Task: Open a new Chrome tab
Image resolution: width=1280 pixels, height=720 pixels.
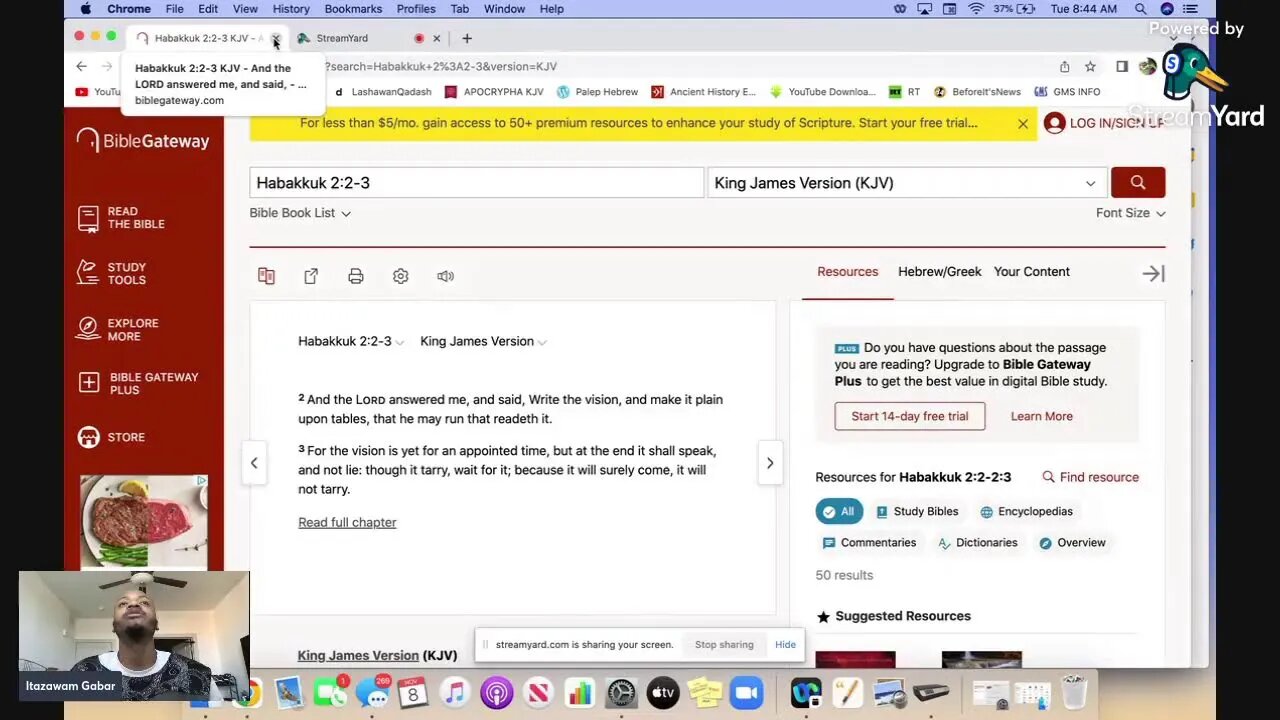Action: [x=467, y=38]
